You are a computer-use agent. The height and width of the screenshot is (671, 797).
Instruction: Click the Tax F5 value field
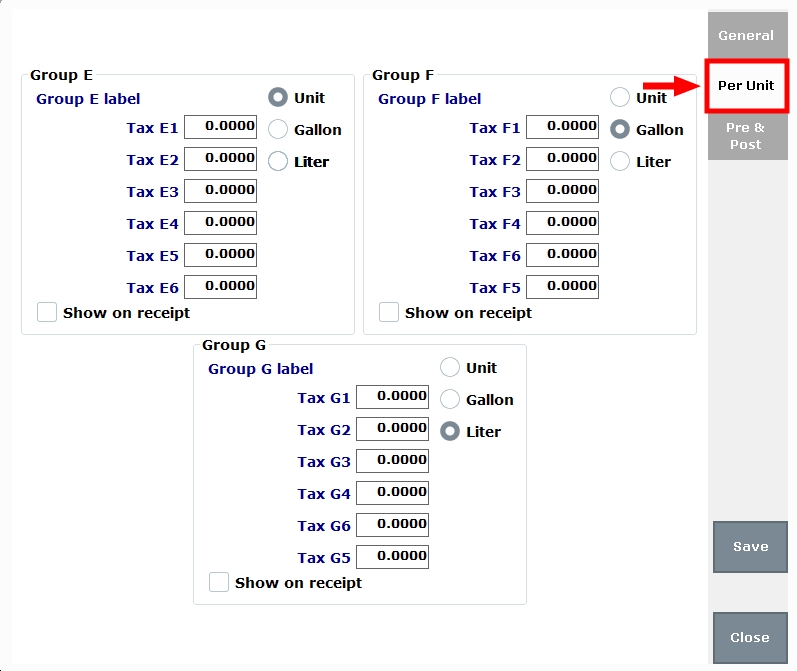coord(563,287)
